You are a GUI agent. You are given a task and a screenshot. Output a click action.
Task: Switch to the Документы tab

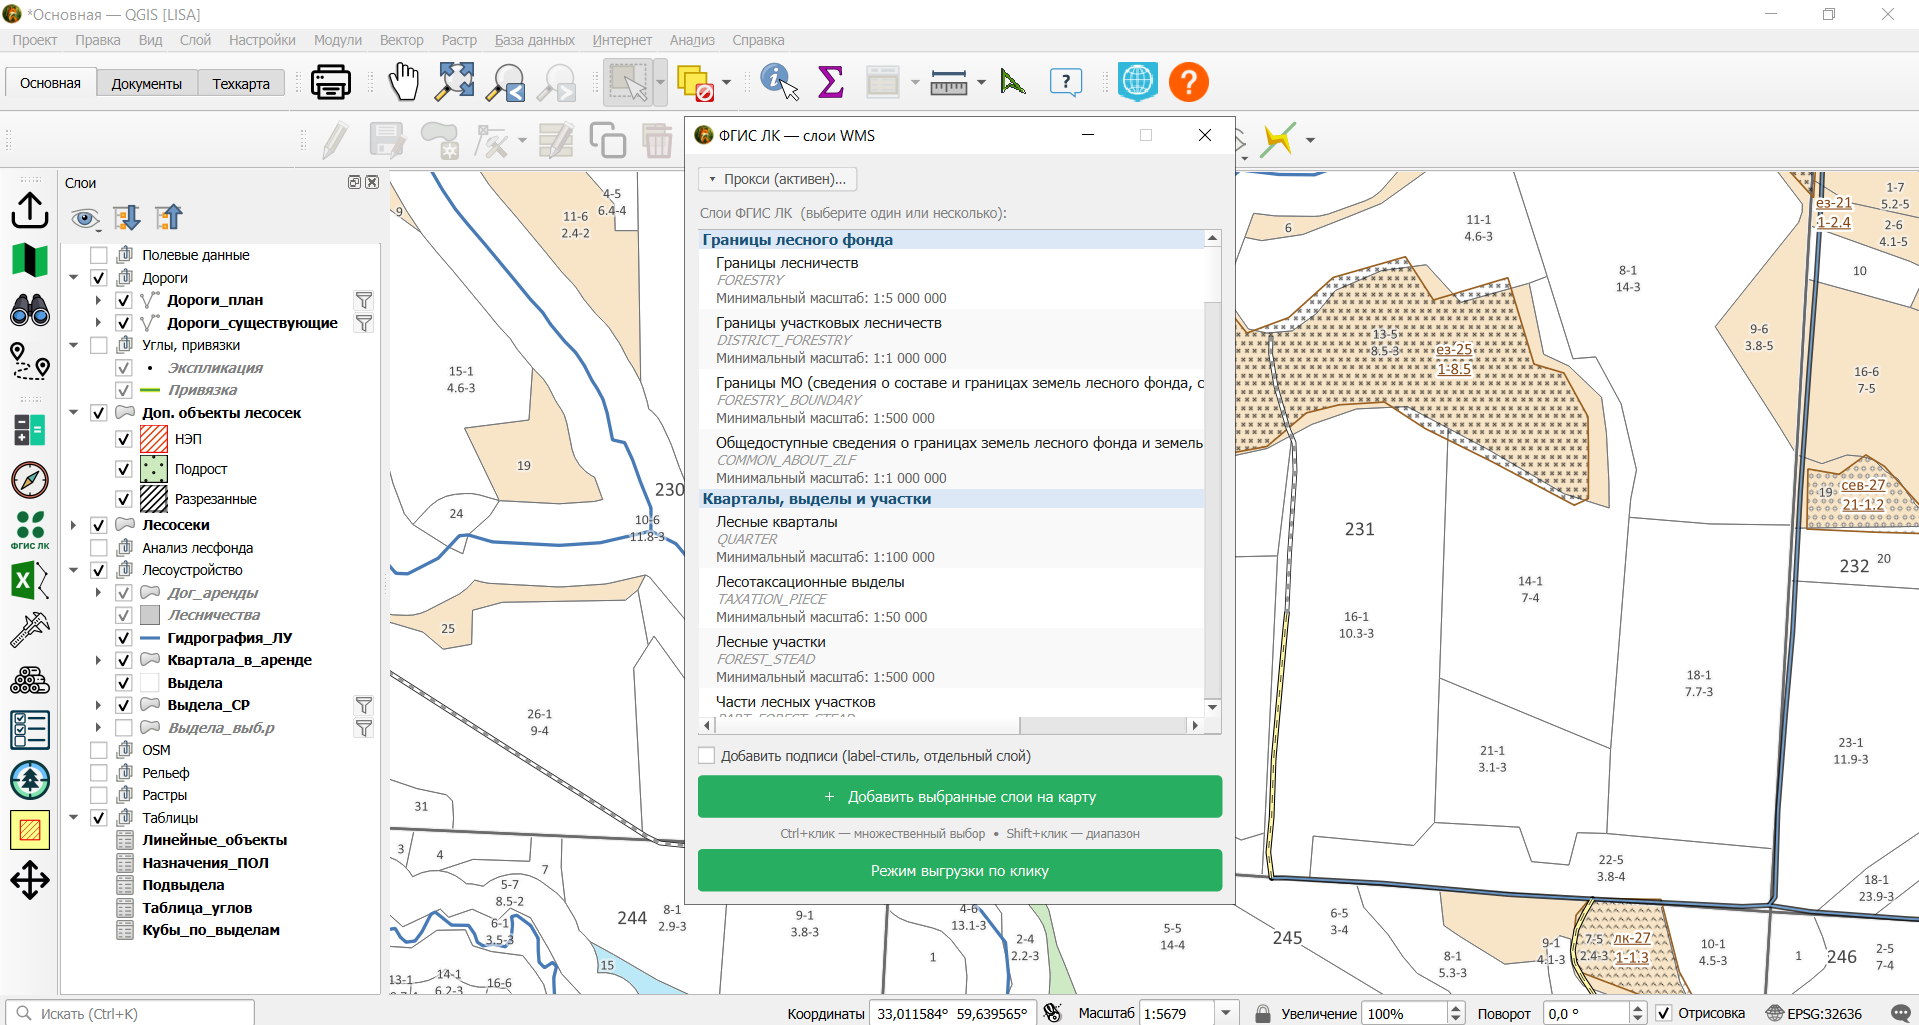pyautogui.click(x=147, y=84)
